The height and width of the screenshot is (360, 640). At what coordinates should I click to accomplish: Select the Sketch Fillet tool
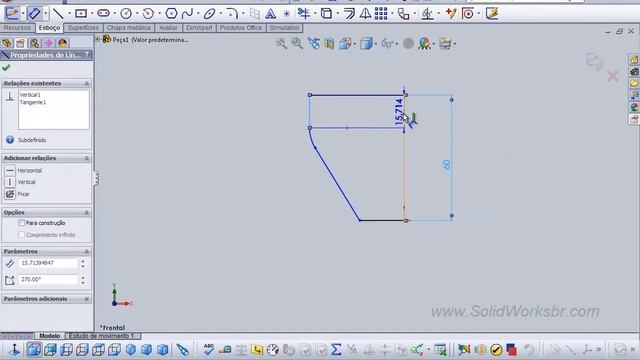click(232, 14)
